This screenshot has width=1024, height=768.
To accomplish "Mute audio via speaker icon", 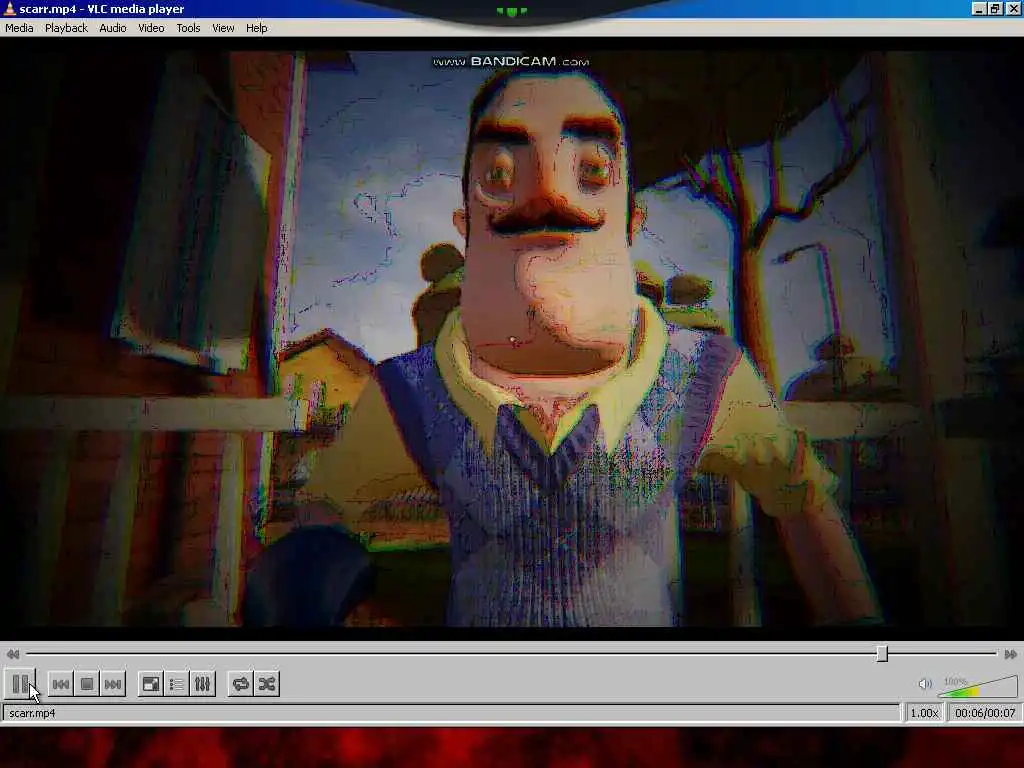I will pyautogui.click(x=925, y=684).
